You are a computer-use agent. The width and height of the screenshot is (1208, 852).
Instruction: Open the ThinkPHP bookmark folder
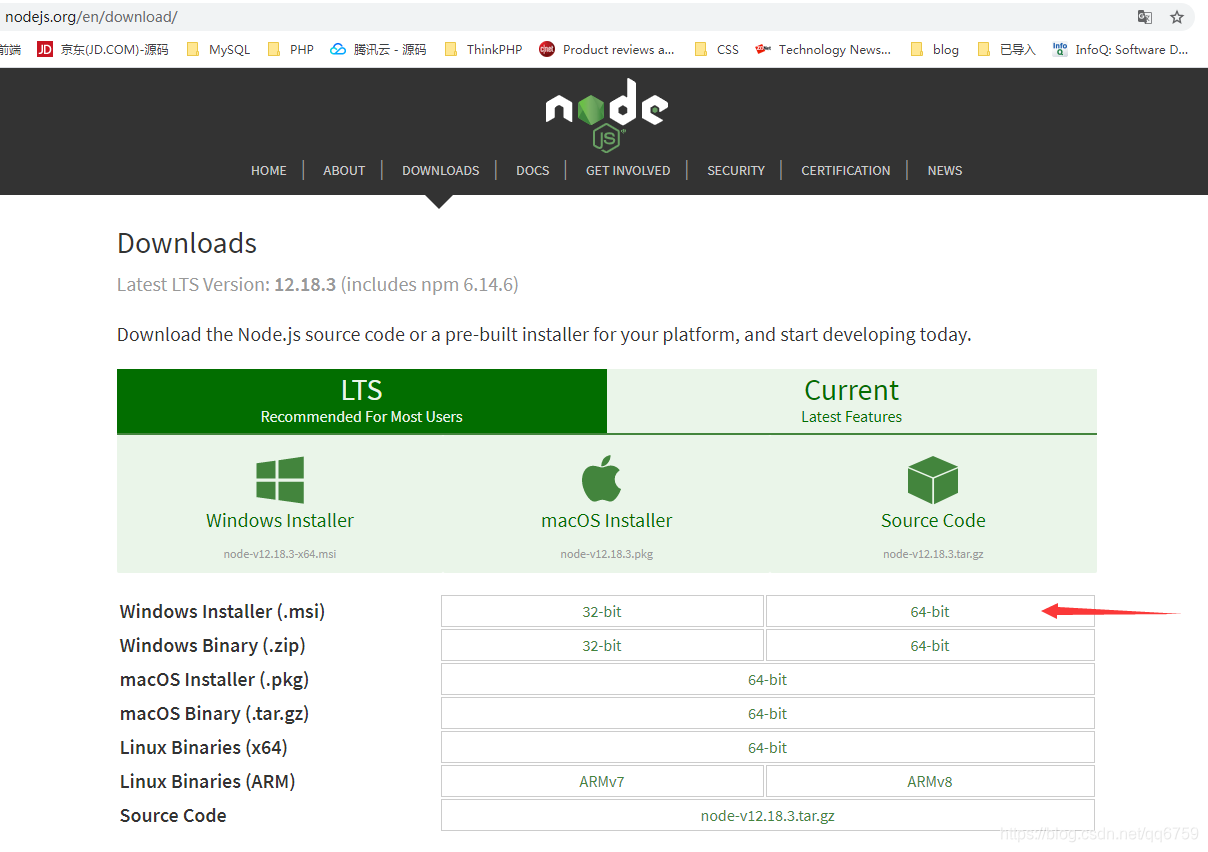click(483, 49)
